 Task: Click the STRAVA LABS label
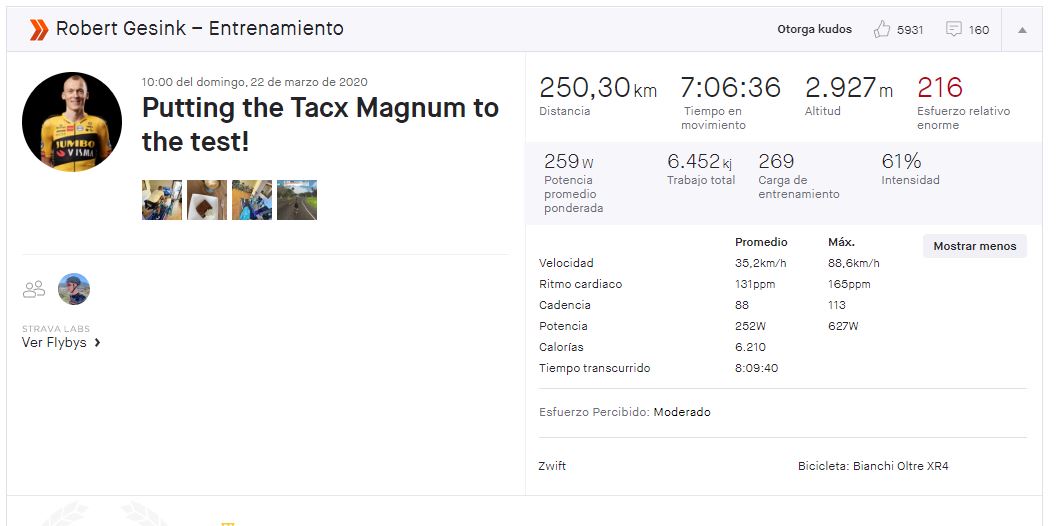(56, 328)
